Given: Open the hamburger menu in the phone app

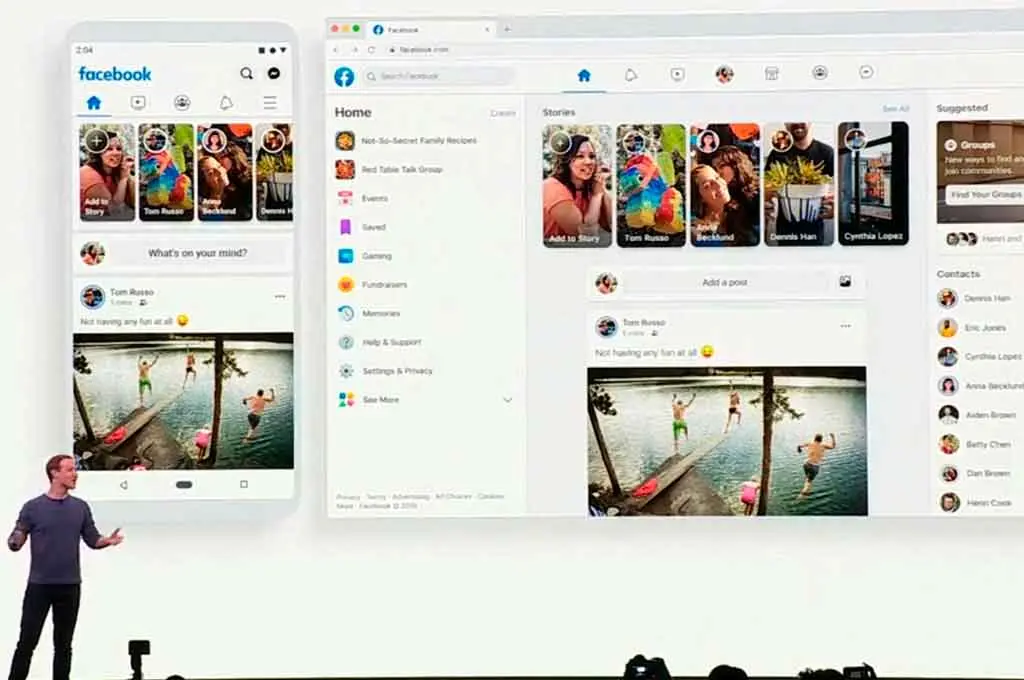Looking at the screenshot, I should [x=270, y=103].
